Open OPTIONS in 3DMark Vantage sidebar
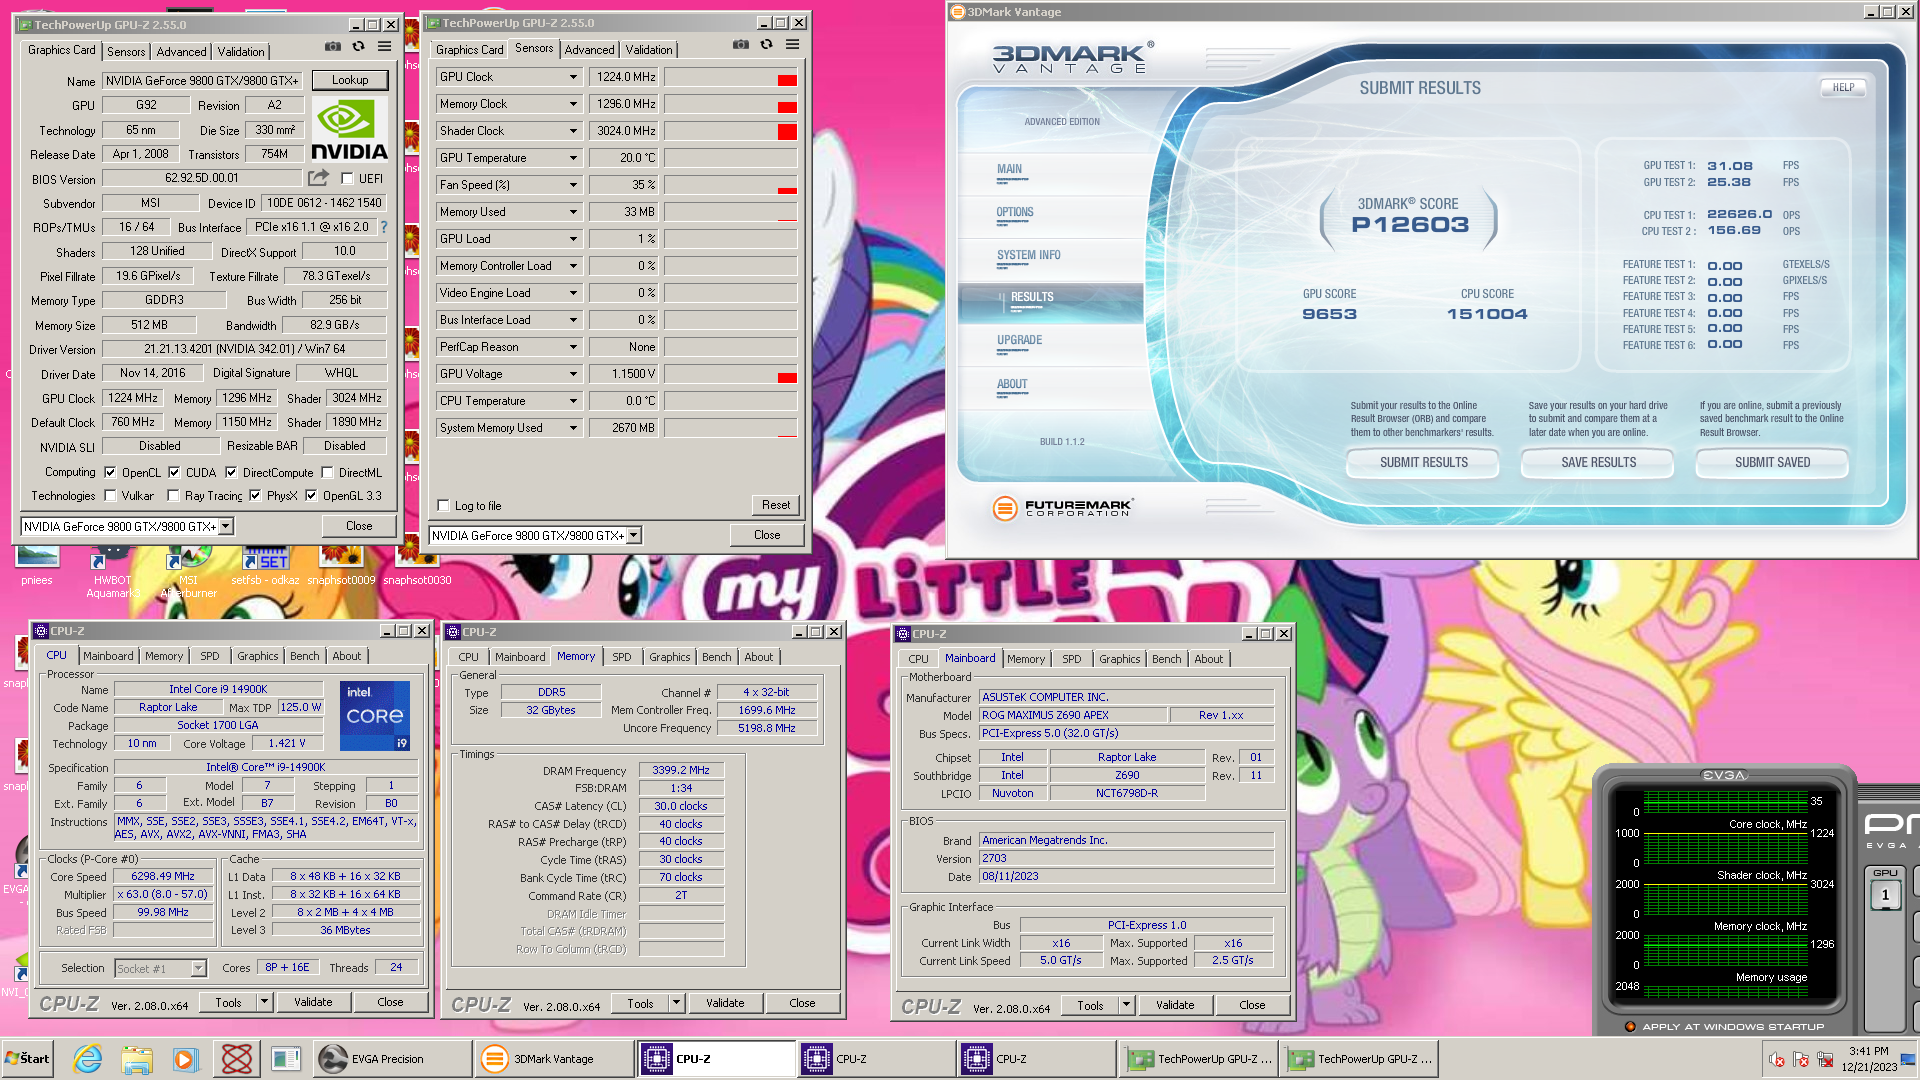 pyautogui.click(x=1014, y=213)
